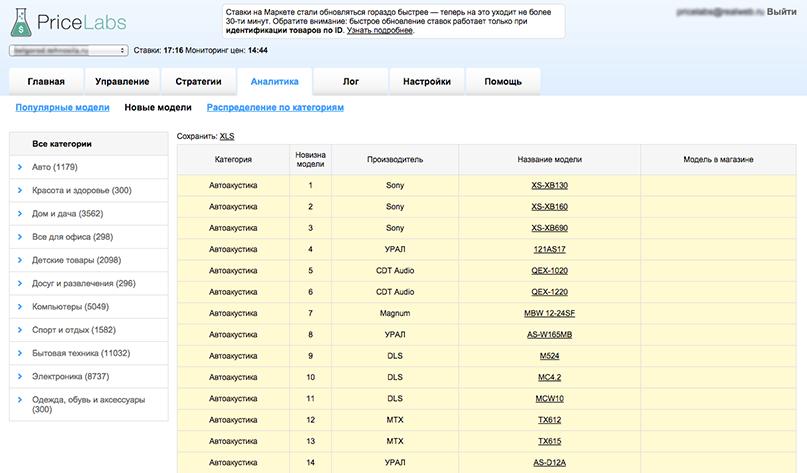
Task: Expand the Спорт и отдых chevron
Action: [20, 330]
